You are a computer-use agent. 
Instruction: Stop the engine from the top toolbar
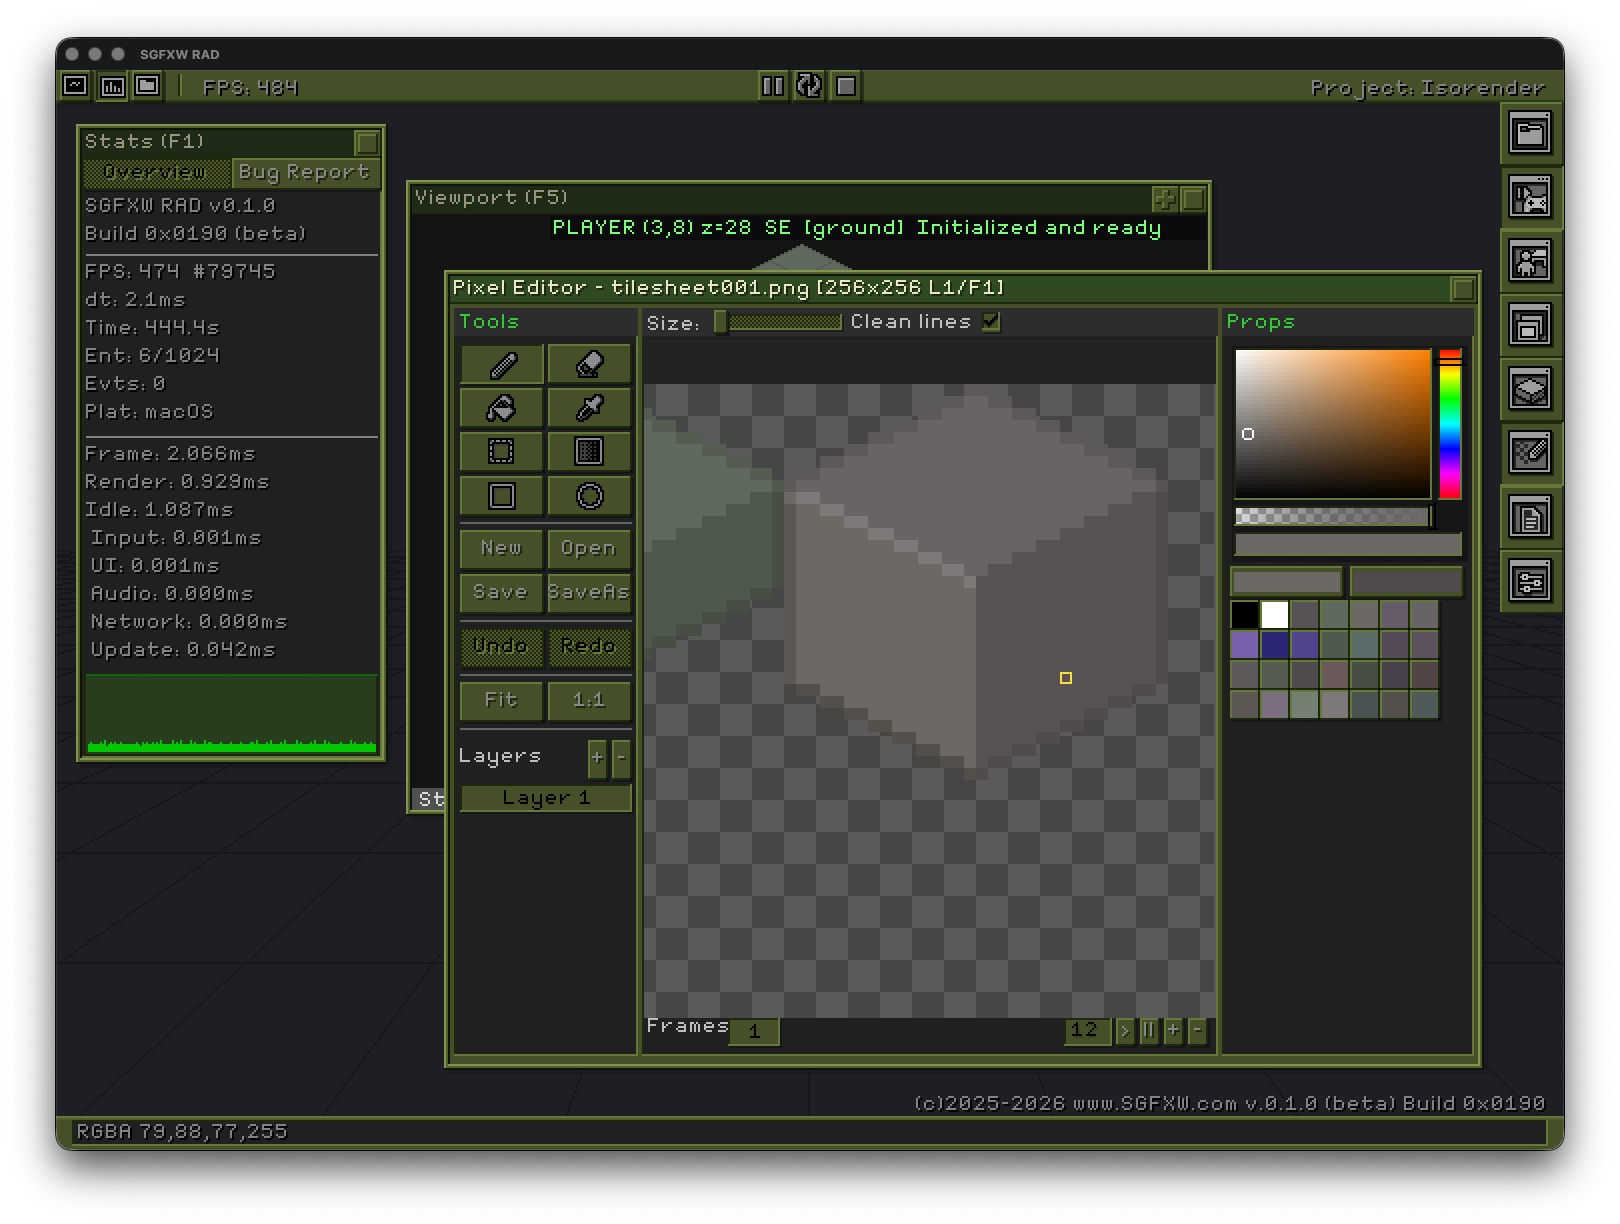click(x=846, y=86)
